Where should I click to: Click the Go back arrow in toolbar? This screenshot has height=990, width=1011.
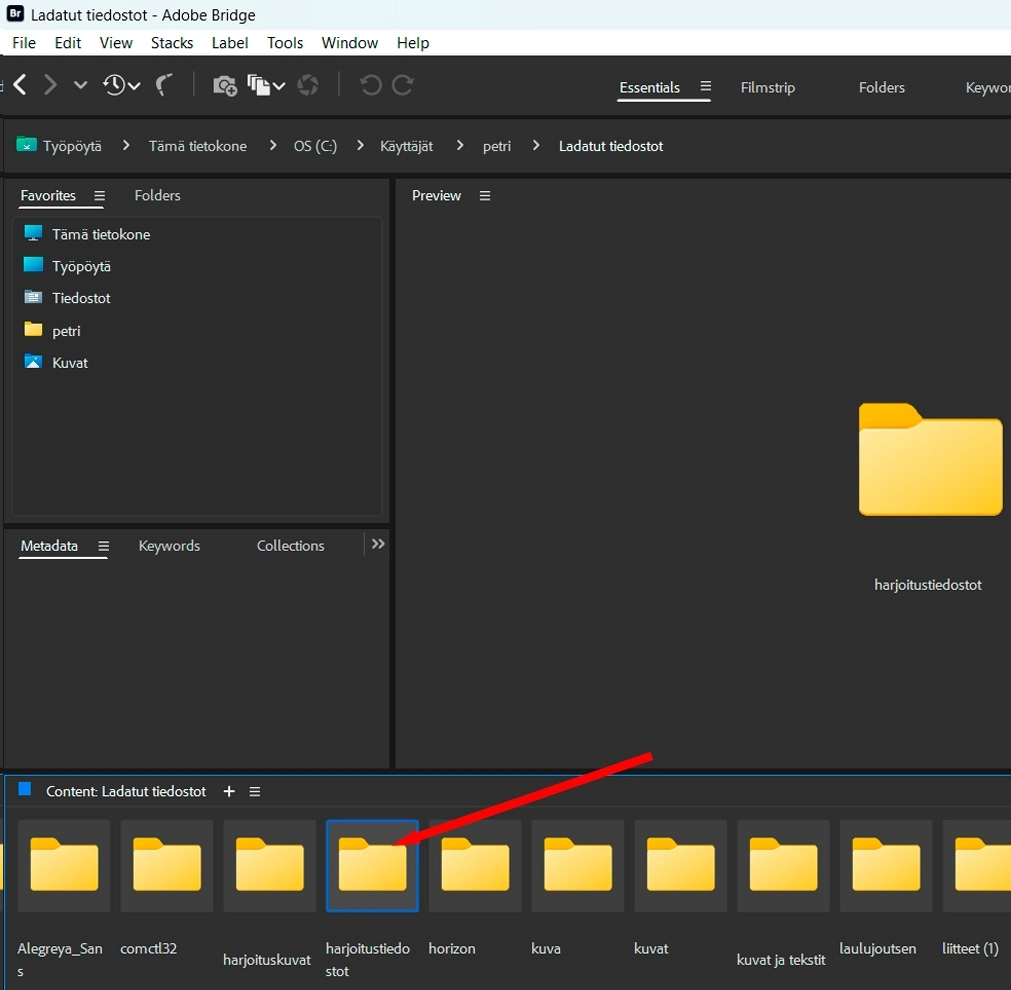coord(20,86)
